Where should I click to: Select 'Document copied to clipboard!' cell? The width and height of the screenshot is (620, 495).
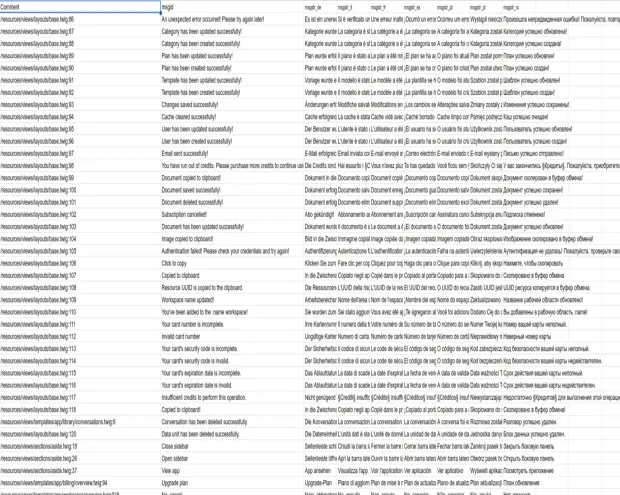(232, 178)
